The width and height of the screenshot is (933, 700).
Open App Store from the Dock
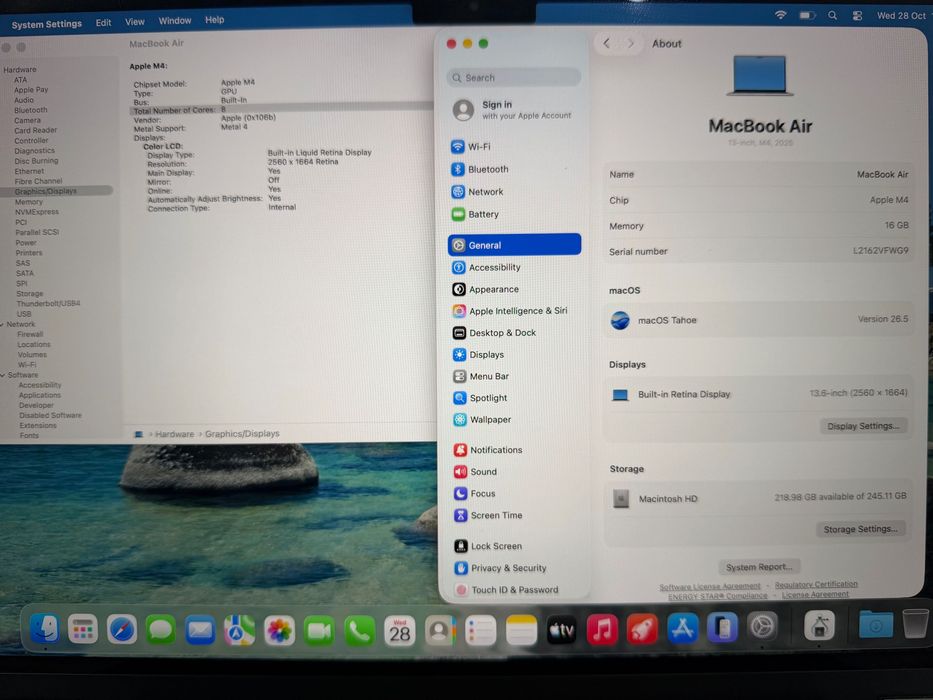pyautogui.click(x=682, y=629)
